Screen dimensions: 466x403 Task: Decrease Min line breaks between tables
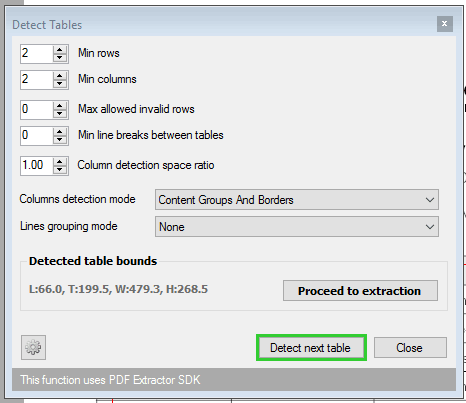click(x=60, y=140)
